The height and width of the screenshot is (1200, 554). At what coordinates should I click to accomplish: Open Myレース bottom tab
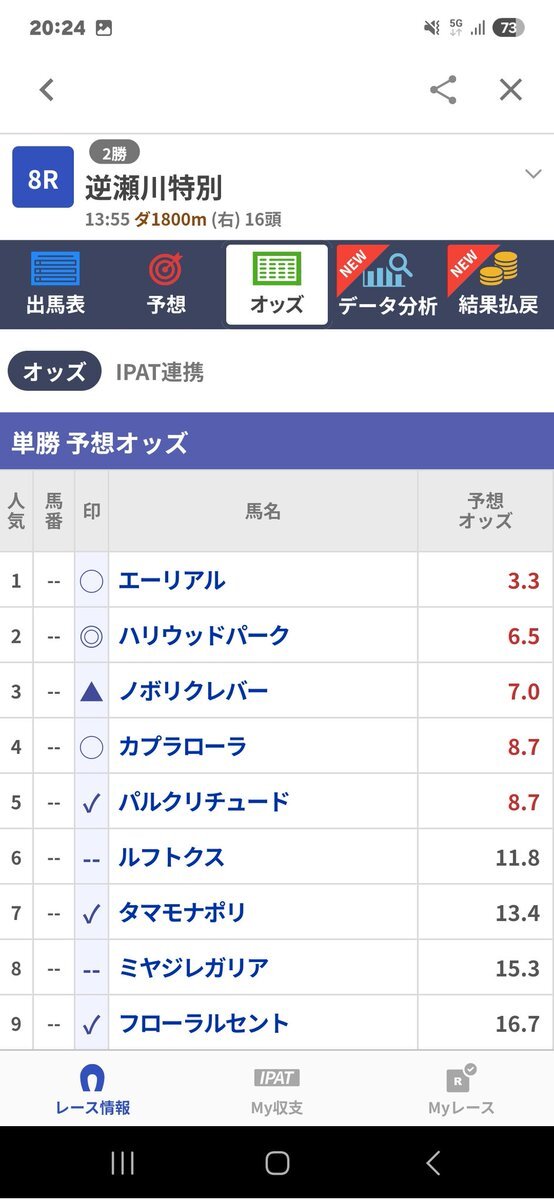(461, 1090)
